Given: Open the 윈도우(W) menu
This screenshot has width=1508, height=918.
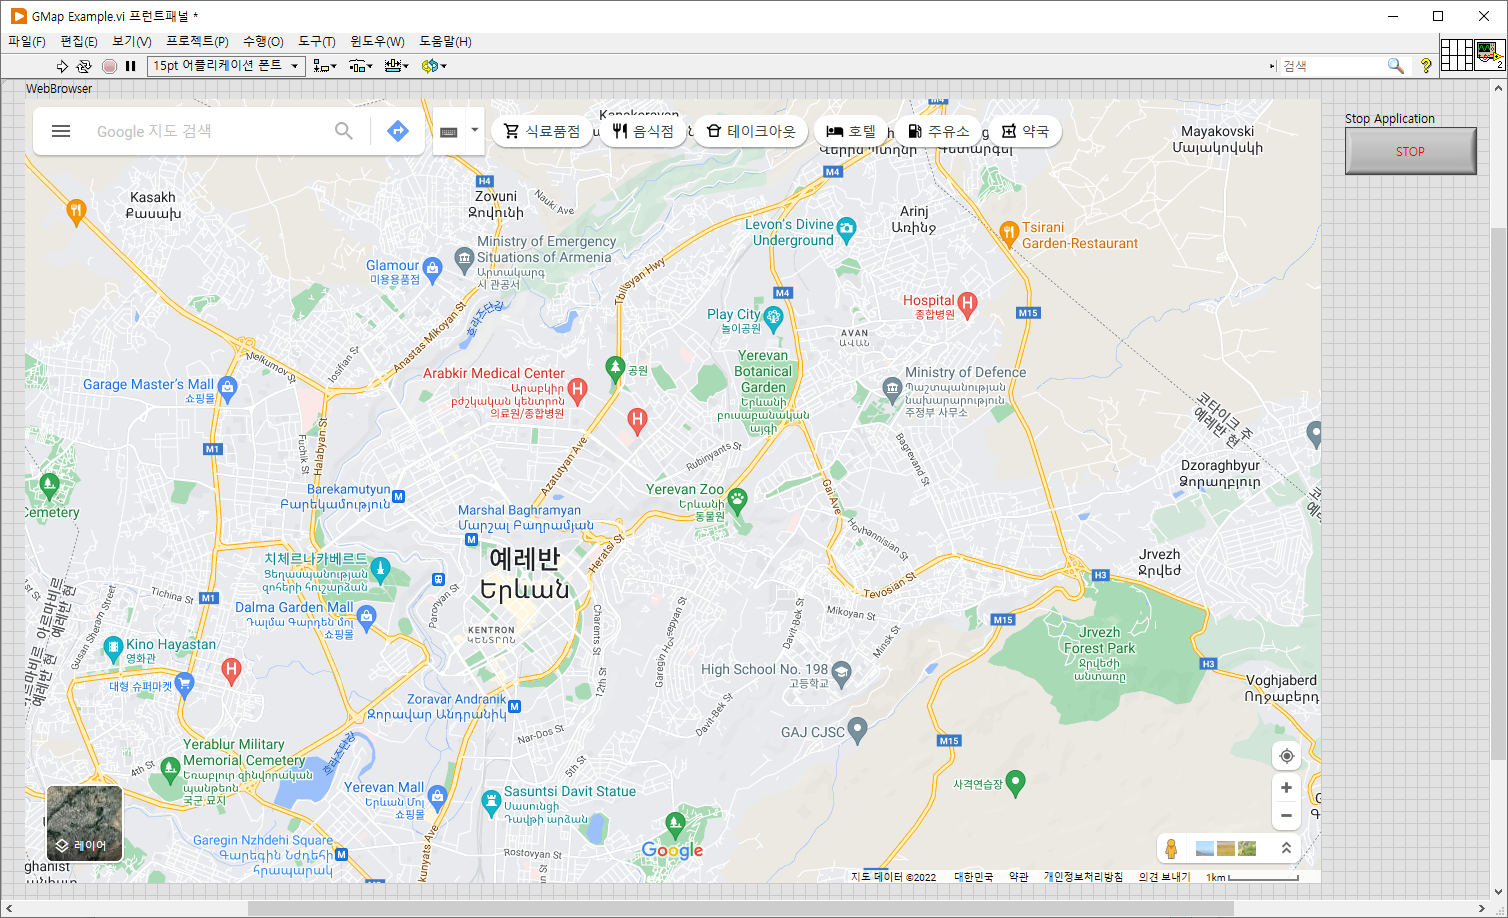Looking at the screenshot, I should tap(377, 42).
